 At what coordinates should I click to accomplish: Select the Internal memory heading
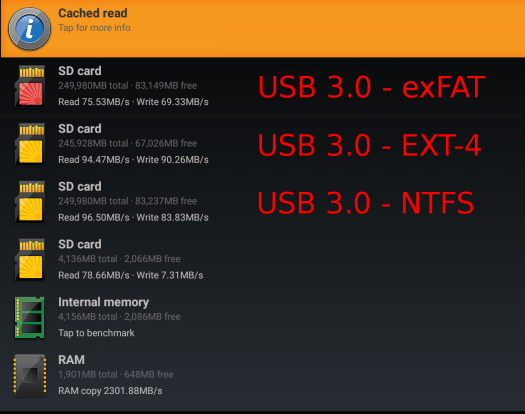(x=103, y=302)
